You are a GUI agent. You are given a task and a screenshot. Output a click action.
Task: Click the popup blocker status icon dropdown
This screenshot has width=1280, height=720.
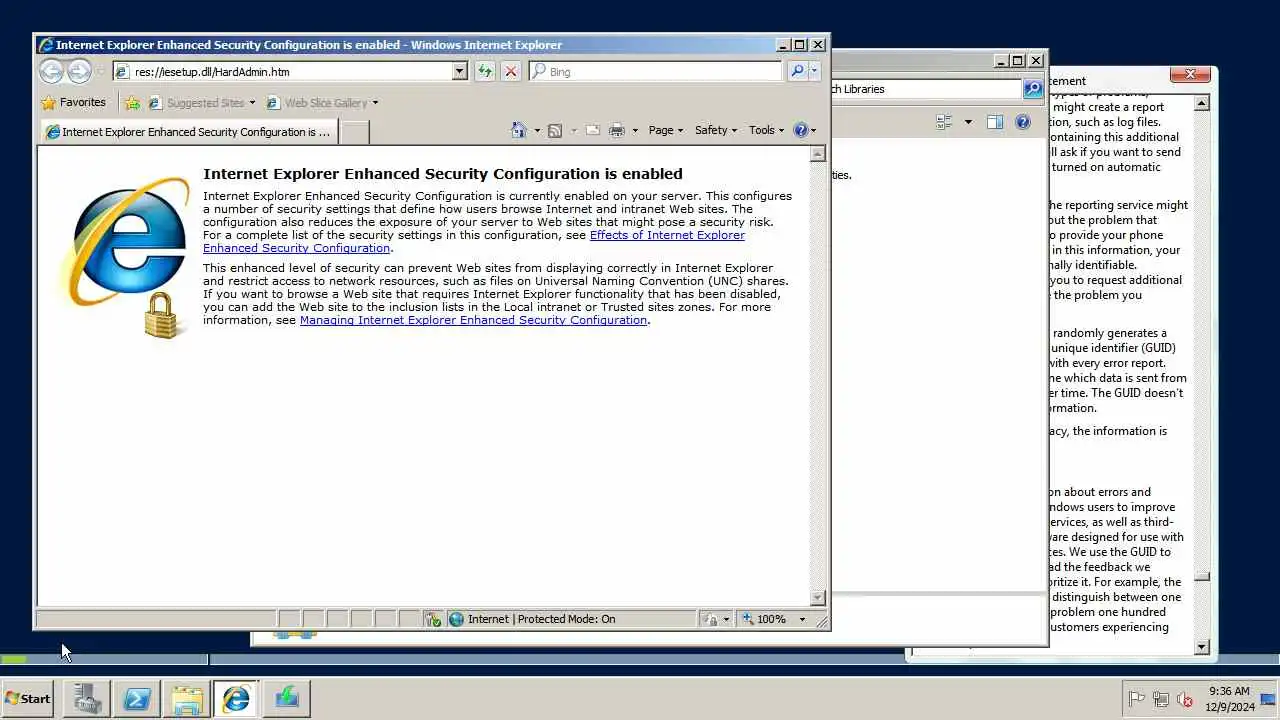pyautogui.click(x=726, y=619)
